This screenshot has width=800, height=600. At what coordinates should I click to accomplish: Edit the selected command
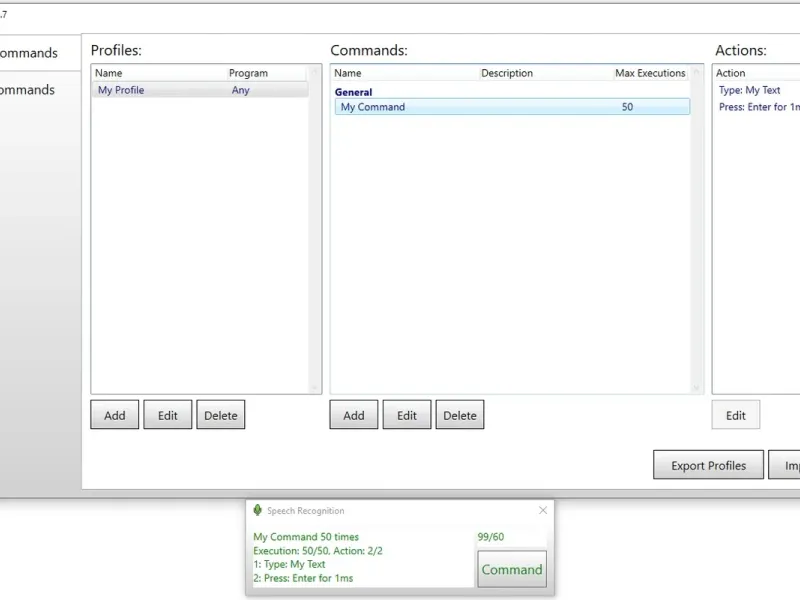tap(407, 415)
